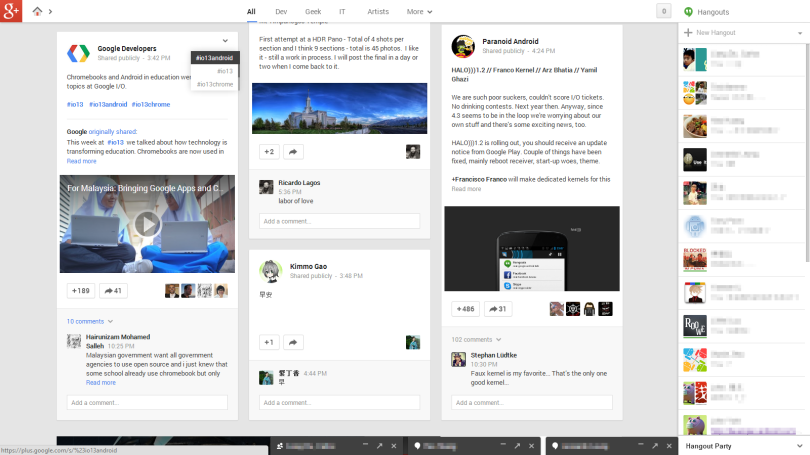Follow the #io13chrome hashtag link in post
This screenshot has height=455, width=810.
tap(151, 104)
